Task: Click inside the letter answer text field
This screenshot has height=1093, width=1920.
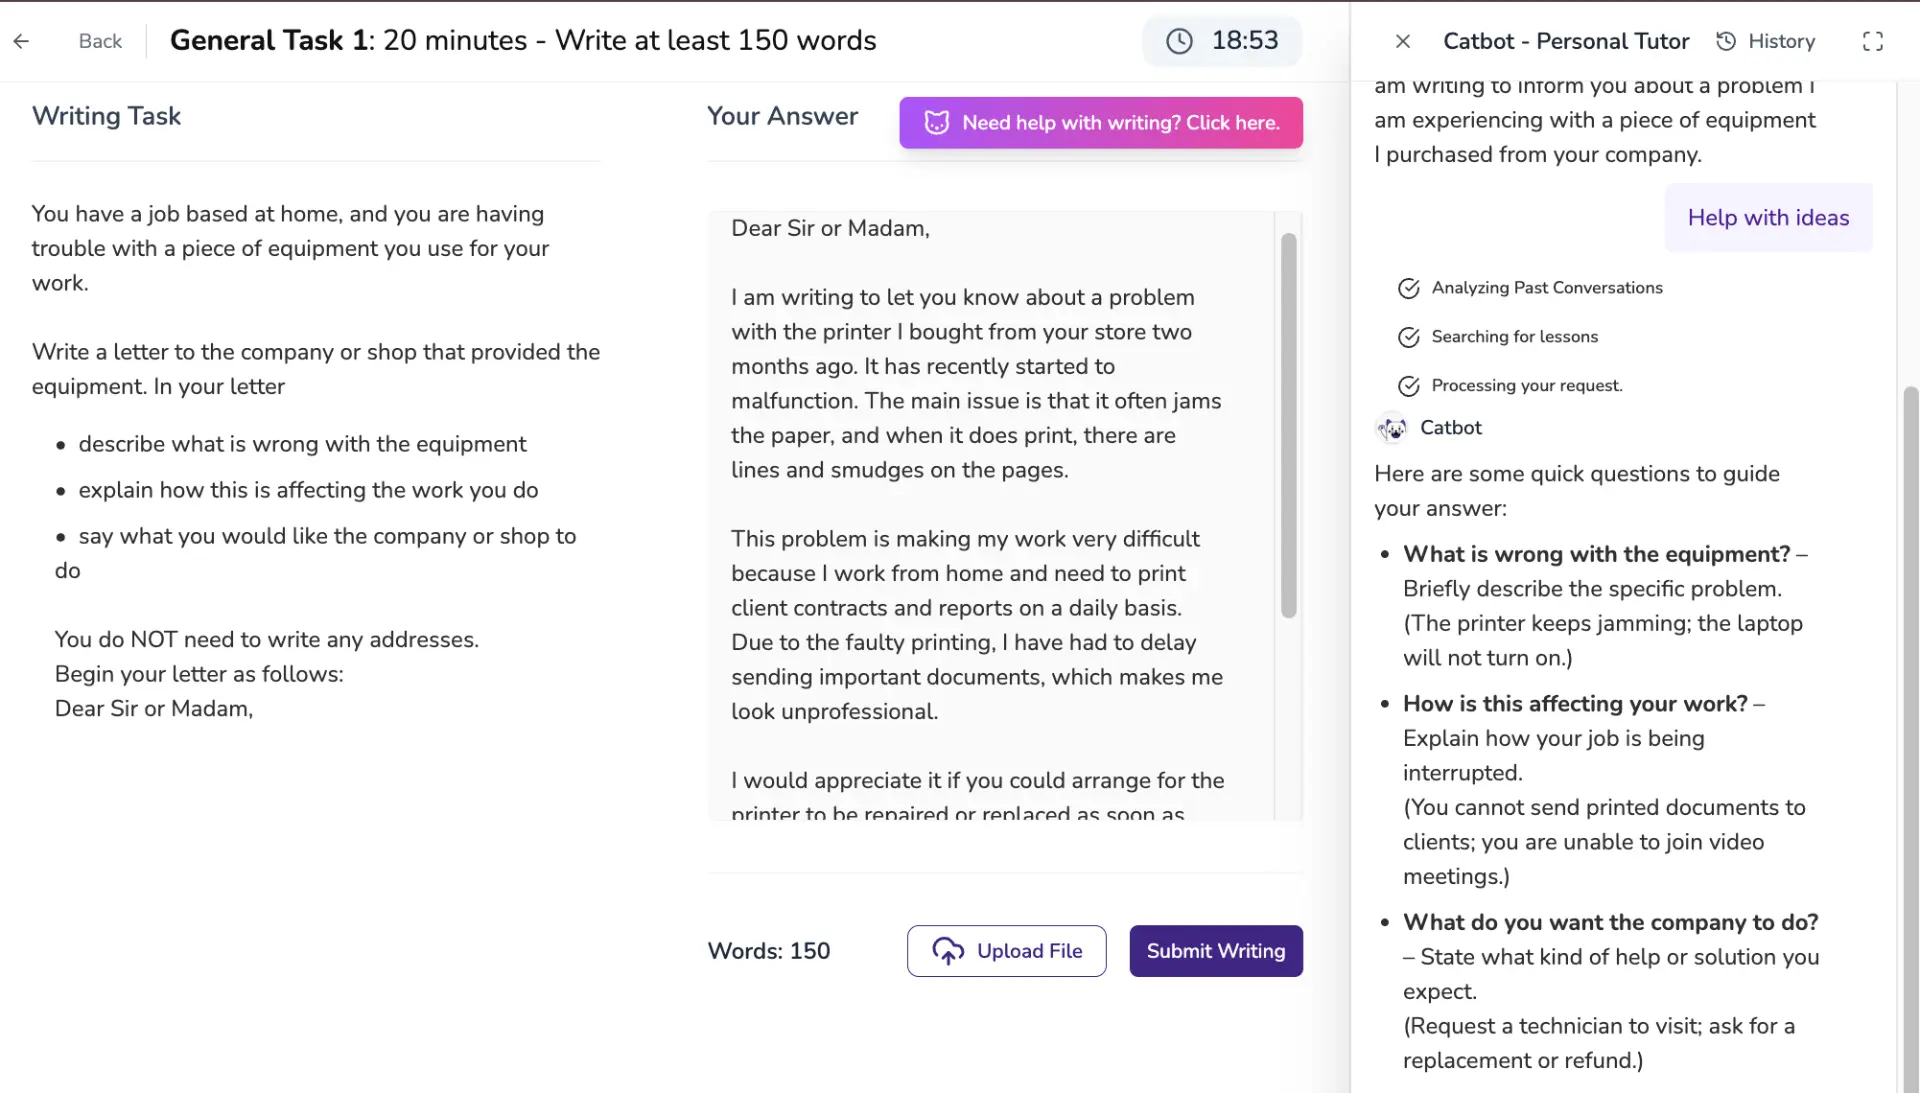Action: coord(990,500)
